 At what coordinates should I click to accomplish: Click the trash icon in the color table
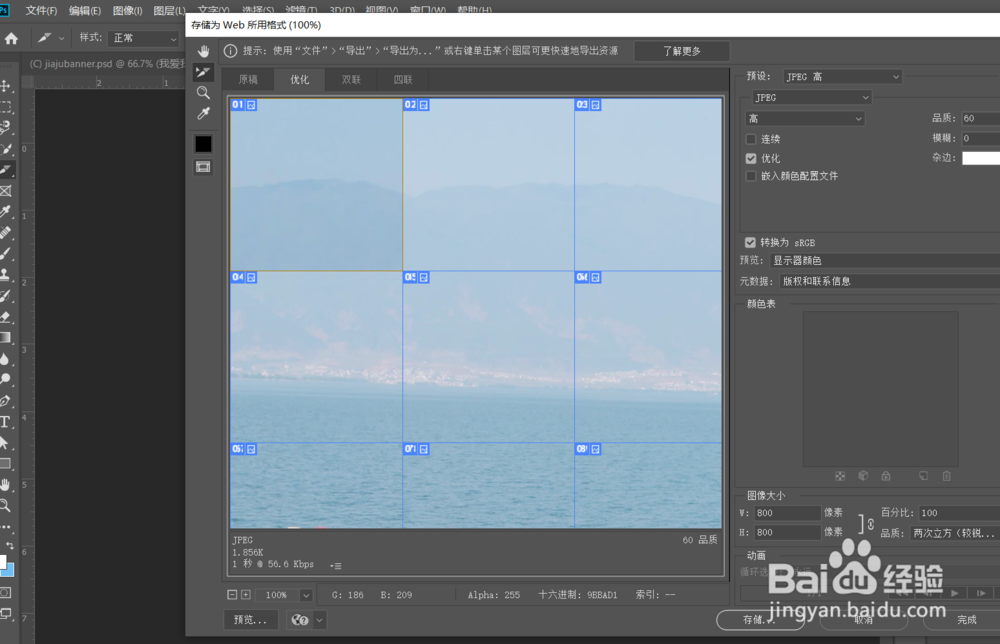click(x=946, y=477)
